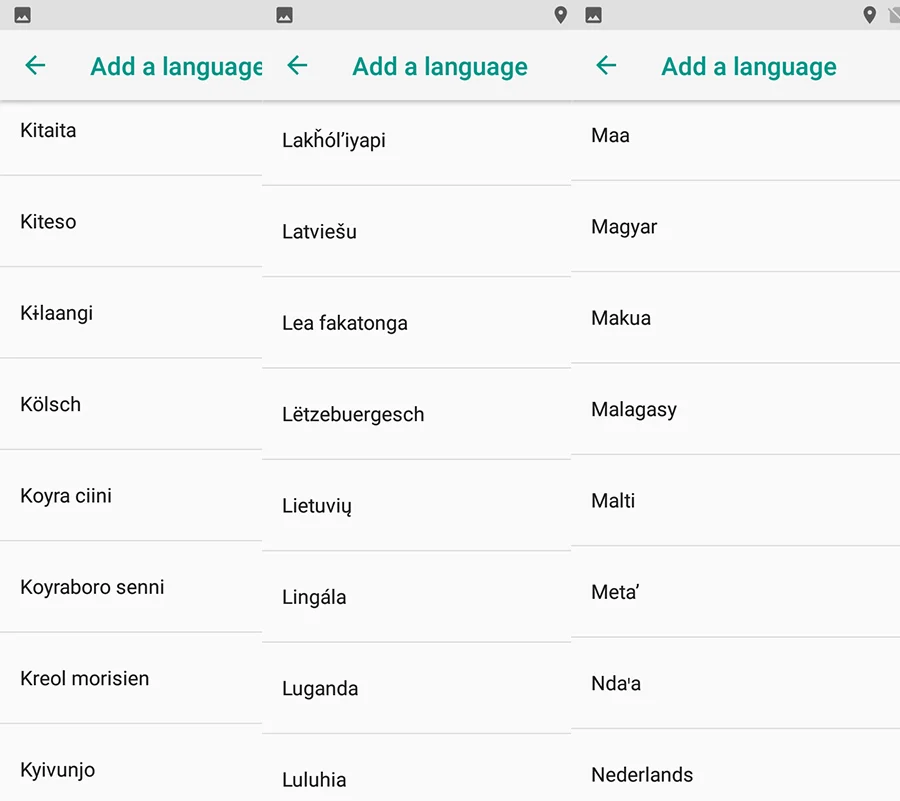Tap the image notification icon in middle status bar

(x=285, y=15)
